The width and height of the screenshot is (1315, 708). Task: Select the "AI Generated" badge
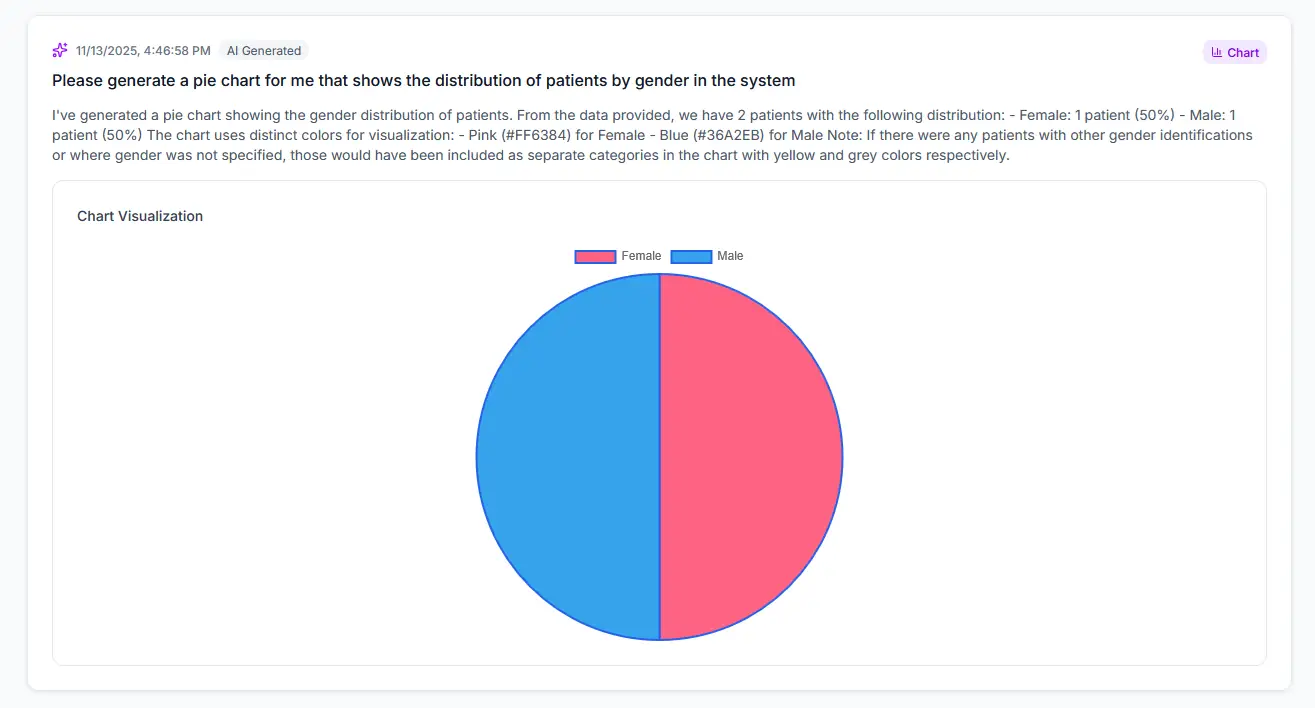(x=263, y=50)
